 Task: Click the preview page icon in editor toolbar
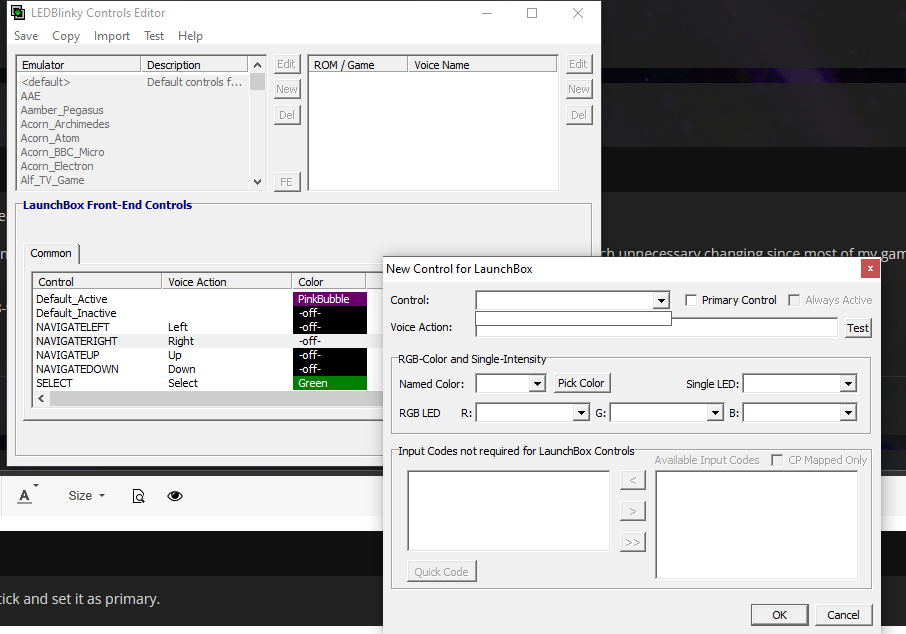click(139, 496)
